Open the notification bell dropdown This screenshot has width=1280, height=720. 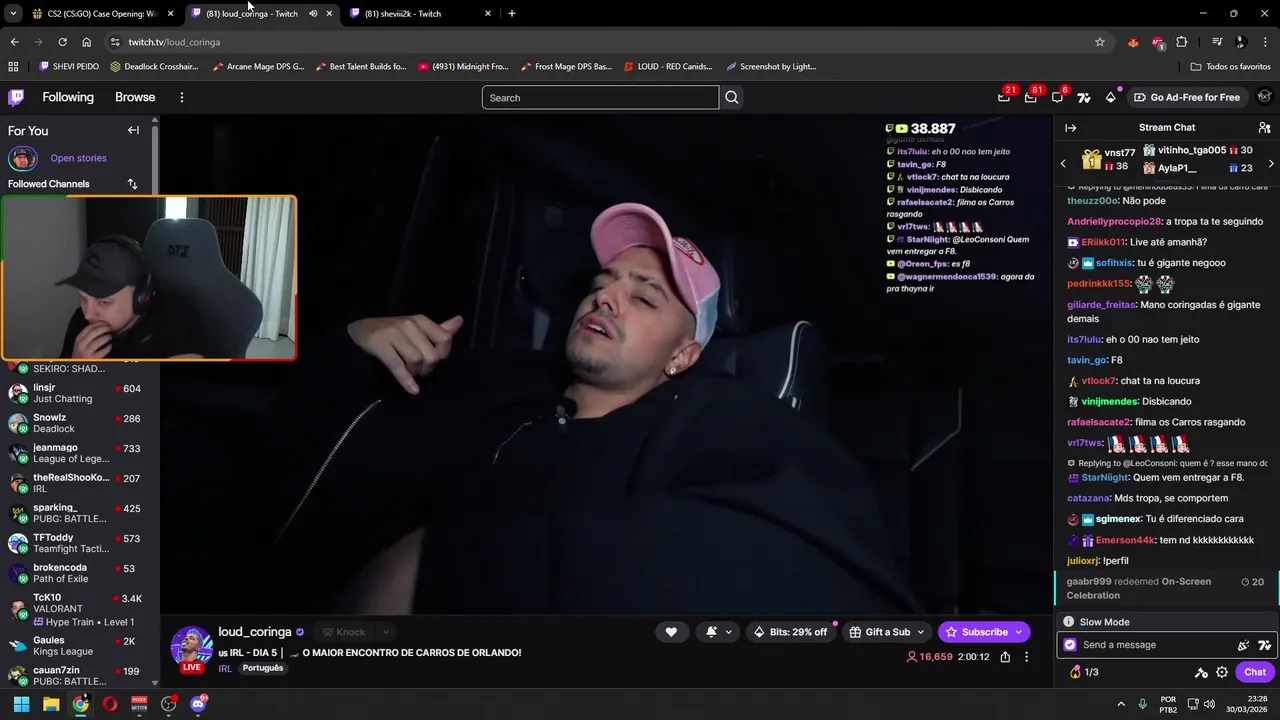[x=719, y=632]
